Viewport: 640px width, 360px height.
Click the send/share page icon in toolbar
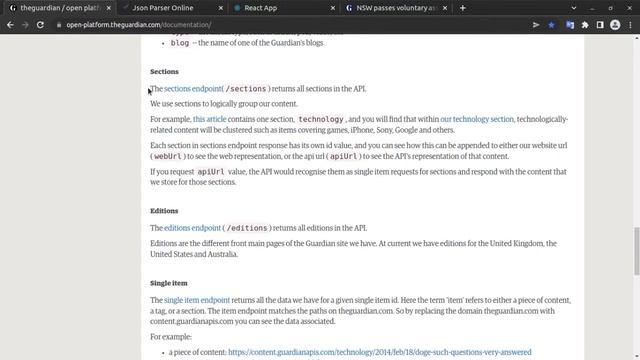(536, 25)
